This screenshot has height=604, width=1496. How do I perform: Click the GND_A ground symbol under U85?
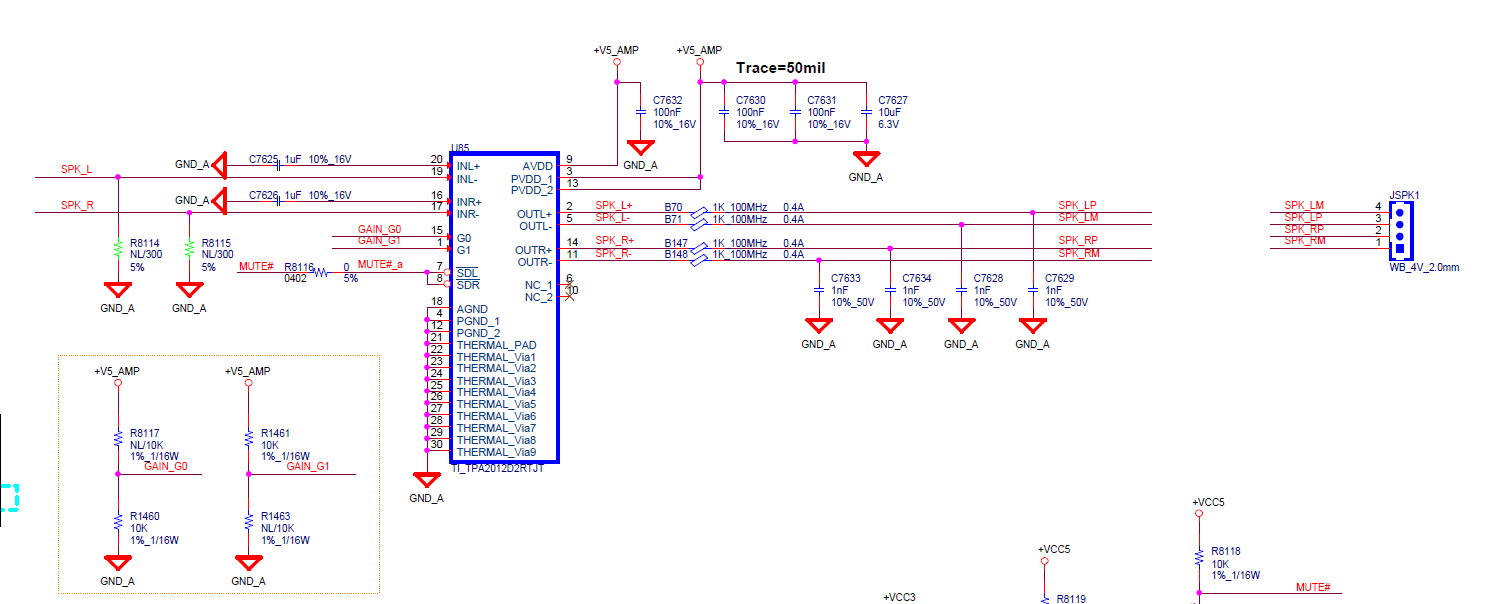point(426,480)
